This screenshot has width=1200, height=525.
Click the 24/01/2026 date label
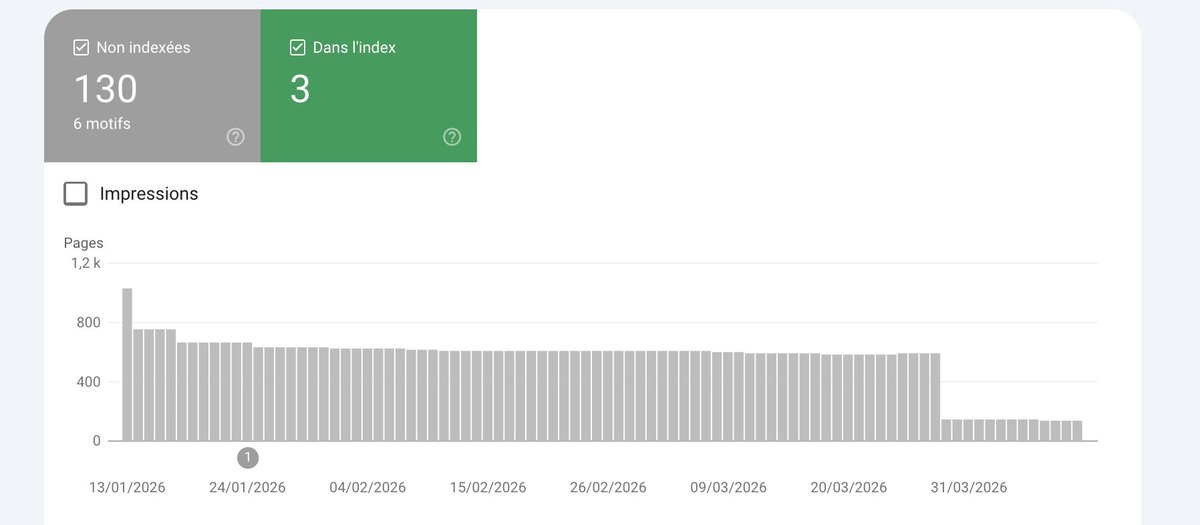click(x=247, y=488)
